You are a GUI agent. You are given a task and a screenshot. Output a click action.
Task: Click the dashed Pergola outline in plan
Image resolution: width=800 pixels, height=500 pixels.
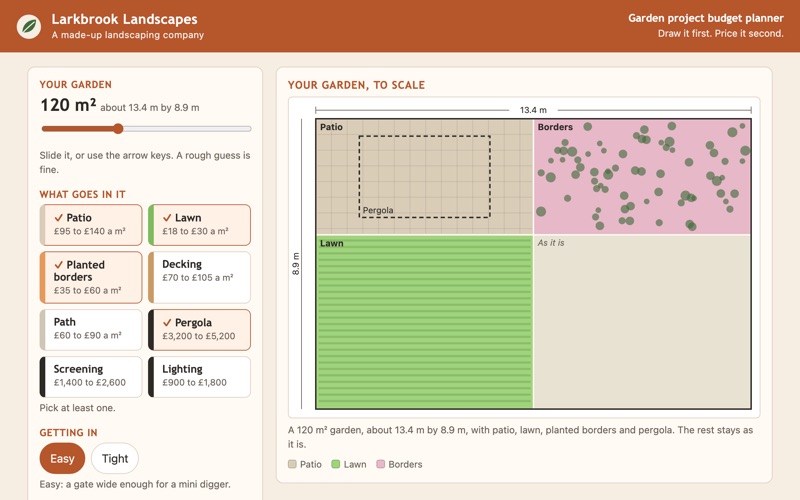[424, 177]
